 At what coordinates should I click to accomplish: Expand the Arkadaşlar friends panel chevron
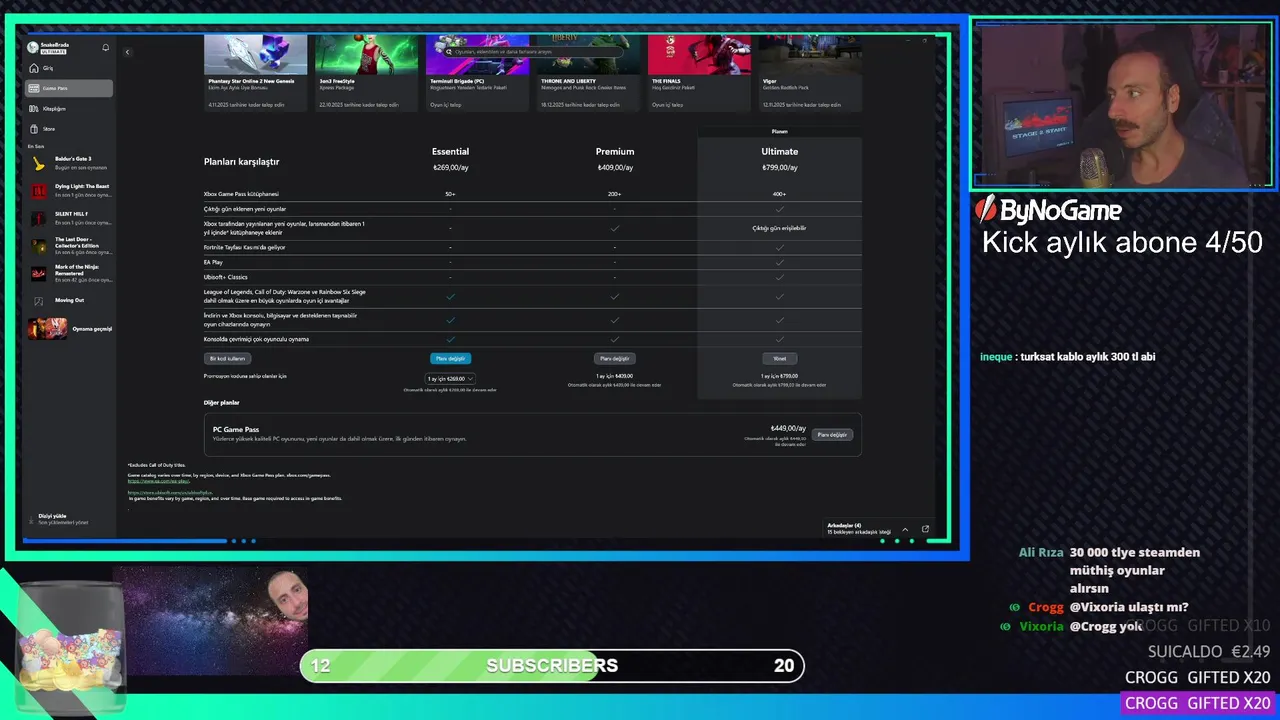click(905, 529)
